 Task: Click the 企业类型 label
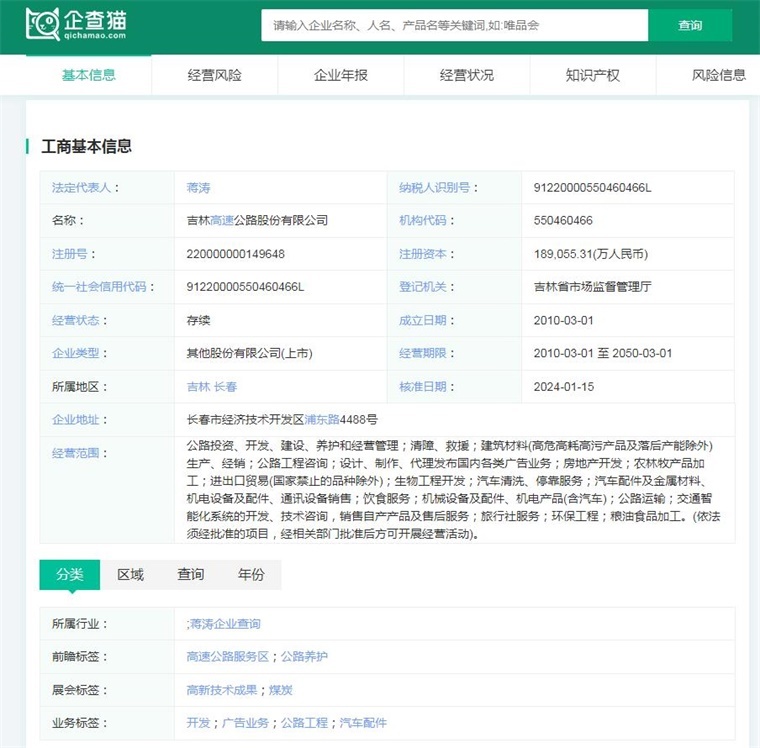(x=76, y=353)
